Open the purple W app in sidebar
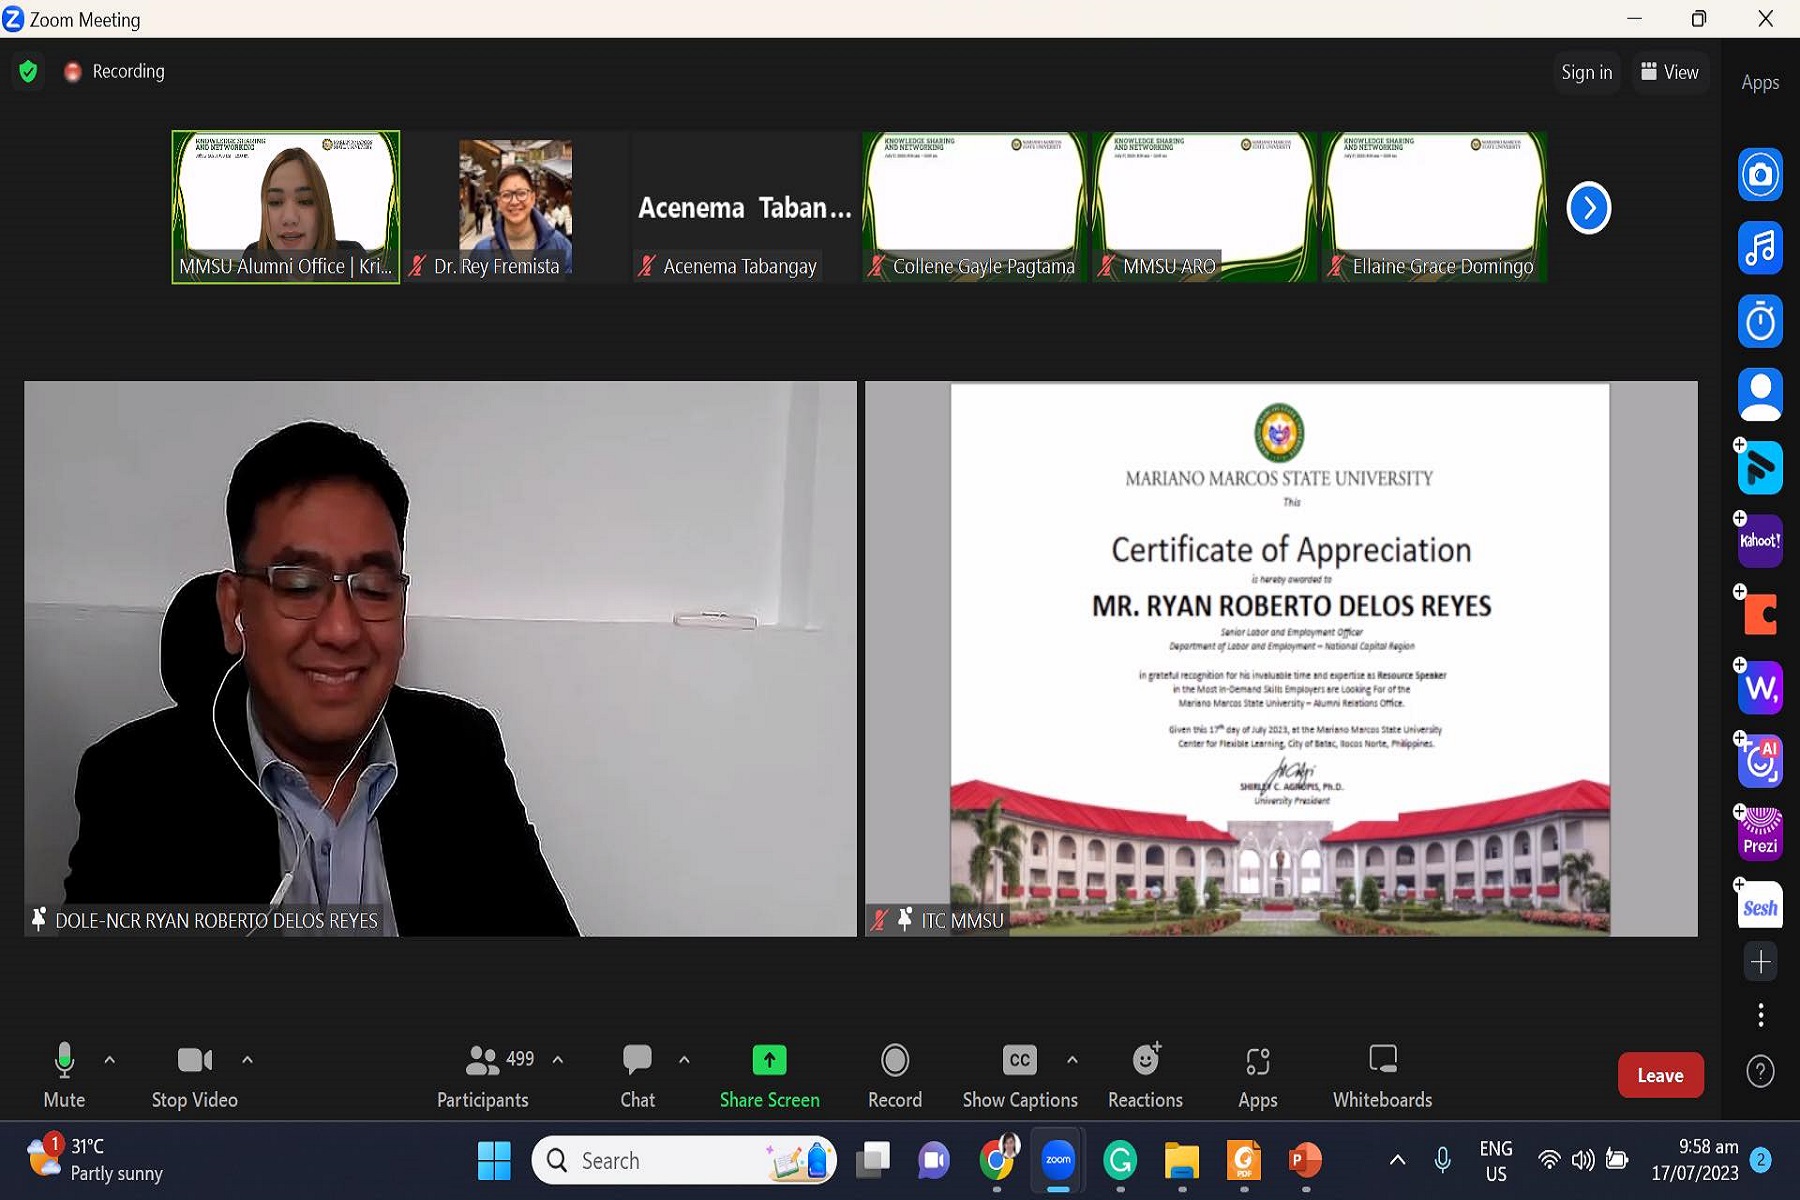Screen dimensions: 1800x1200 pos(1760,687)
